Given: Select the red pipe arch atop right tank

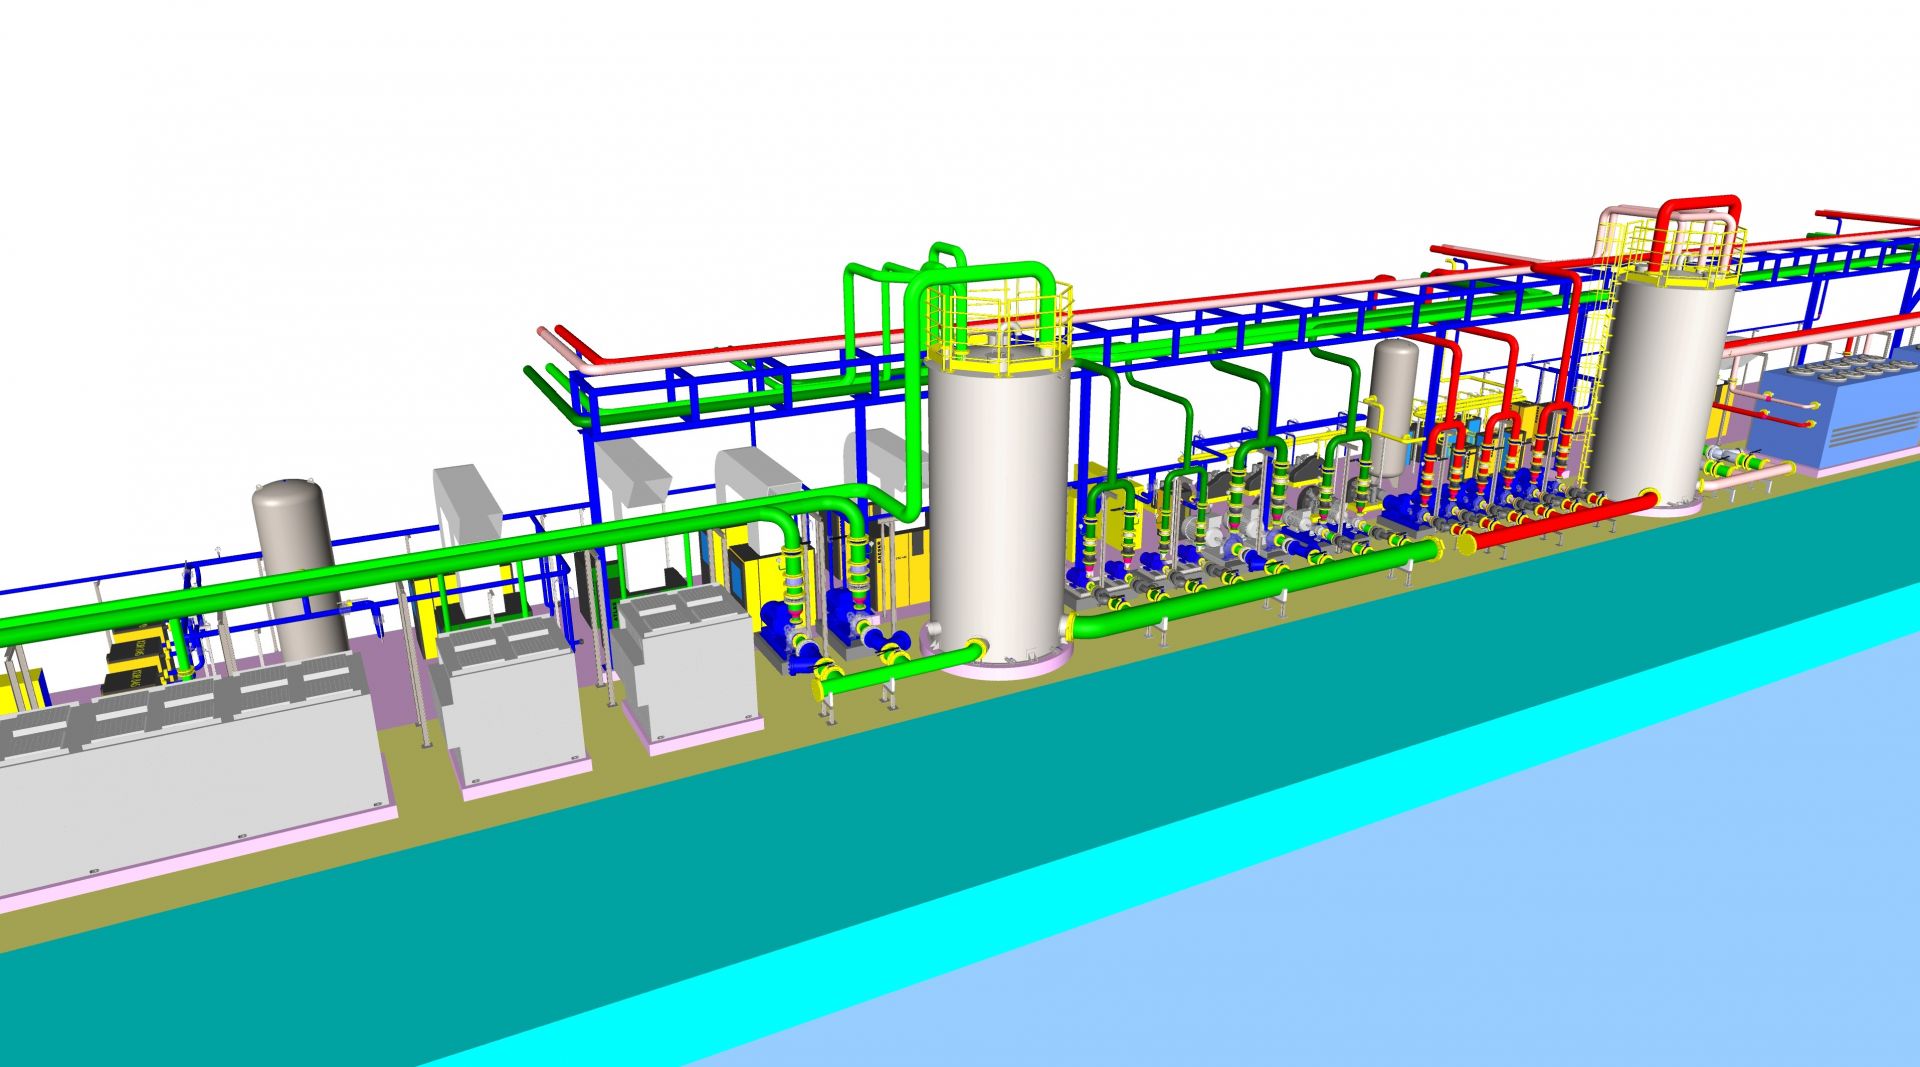Looking at the screenshot, I should click(1698, 206).
